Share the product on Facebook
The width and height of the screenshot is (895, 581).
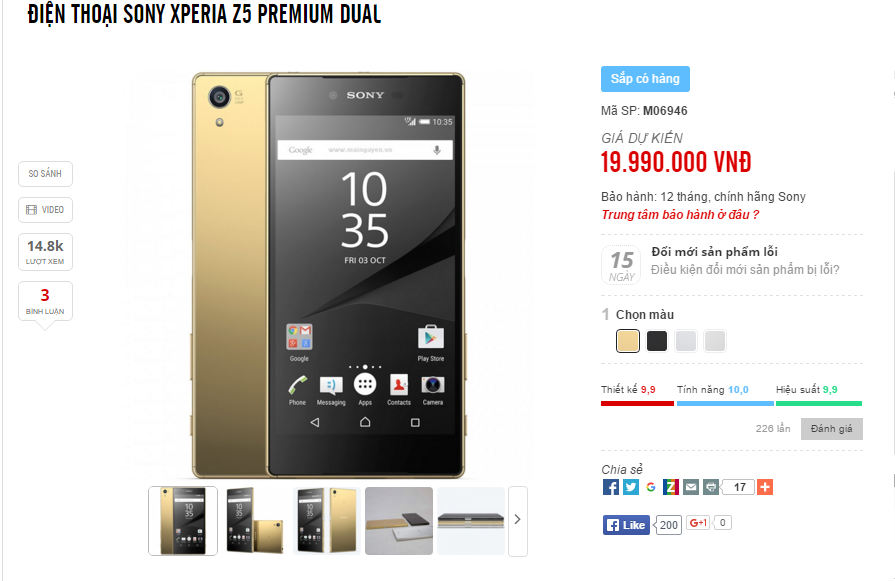[611, 487]
